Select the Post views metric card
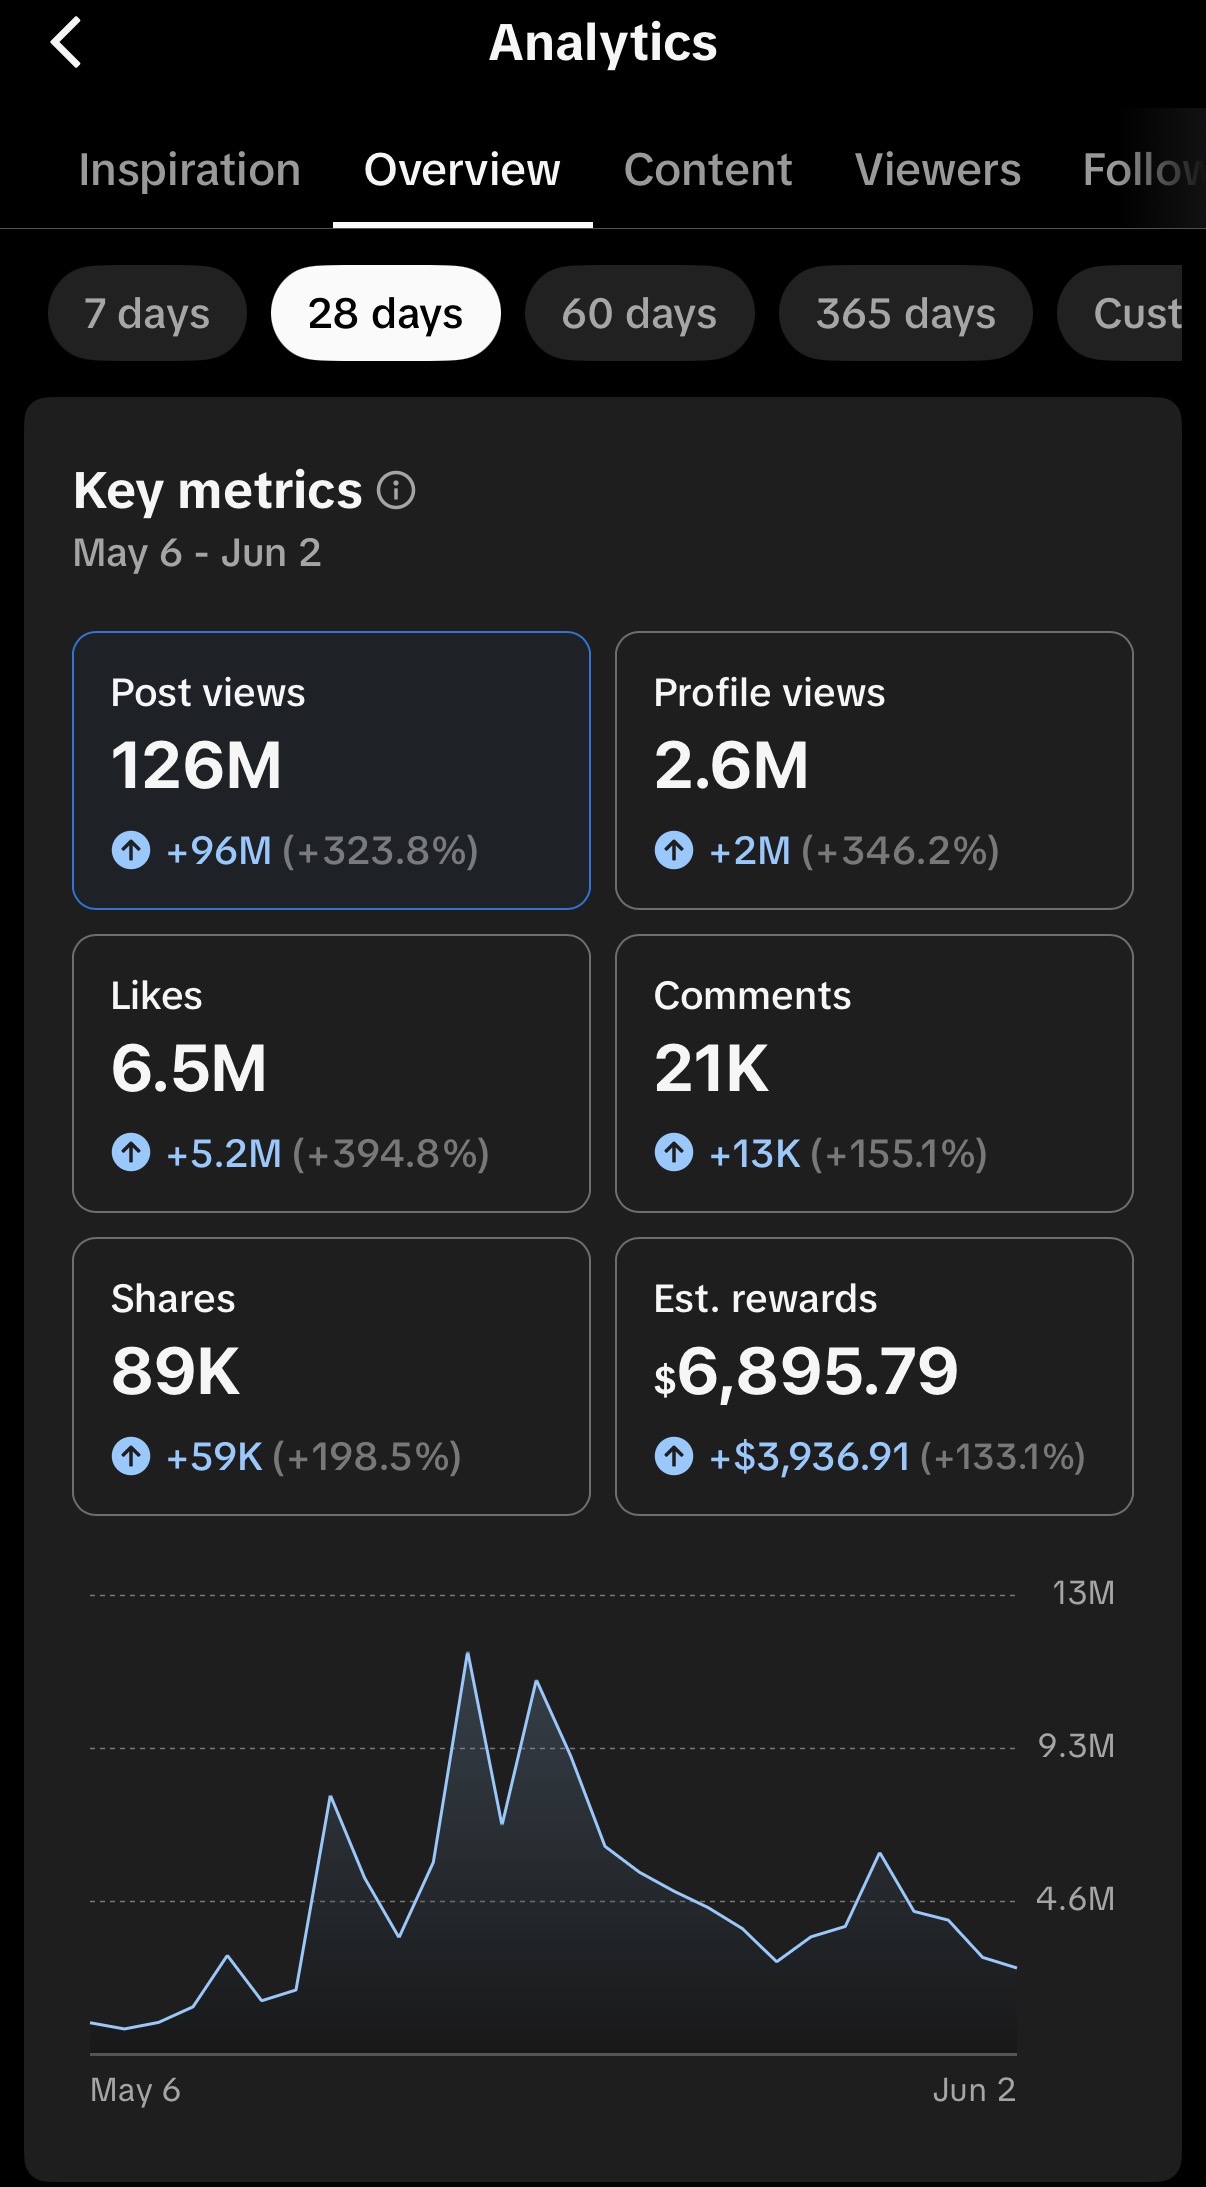 pos(331,770)
